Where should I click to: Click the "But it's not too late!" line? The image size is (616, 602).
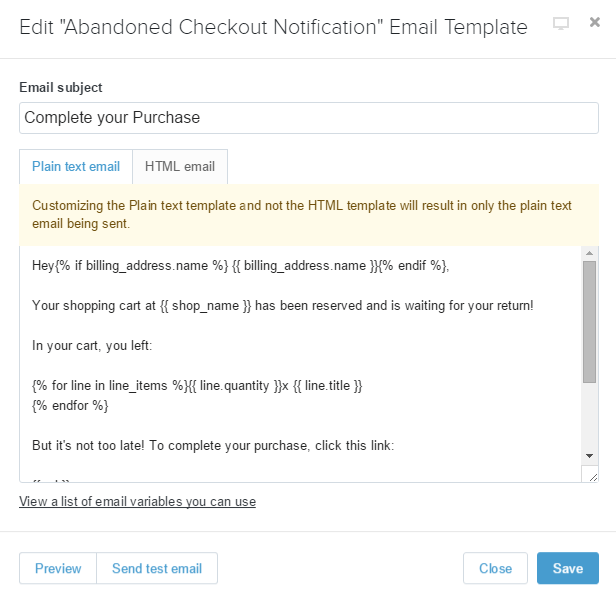tap(213, 445)
